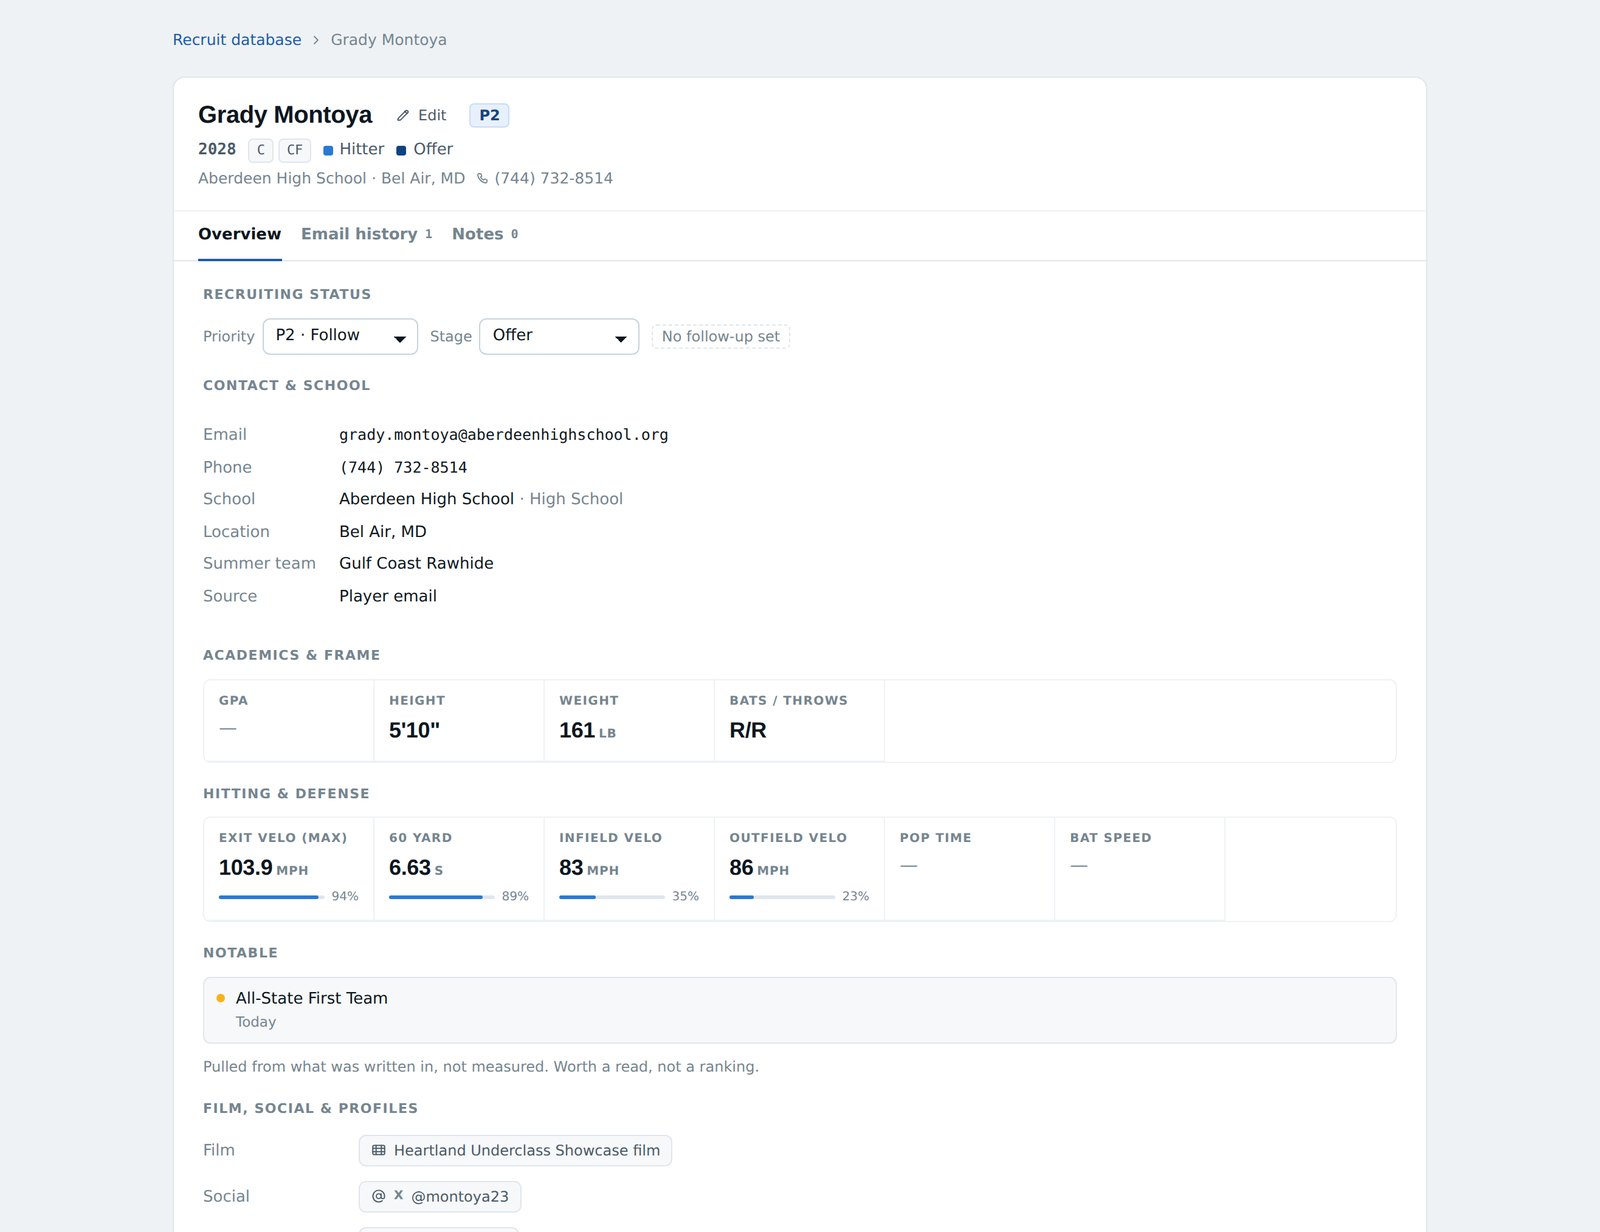Click the Aberdeen High School value in the School row
1600x1232 pixels.
click(x=427, y=499)
